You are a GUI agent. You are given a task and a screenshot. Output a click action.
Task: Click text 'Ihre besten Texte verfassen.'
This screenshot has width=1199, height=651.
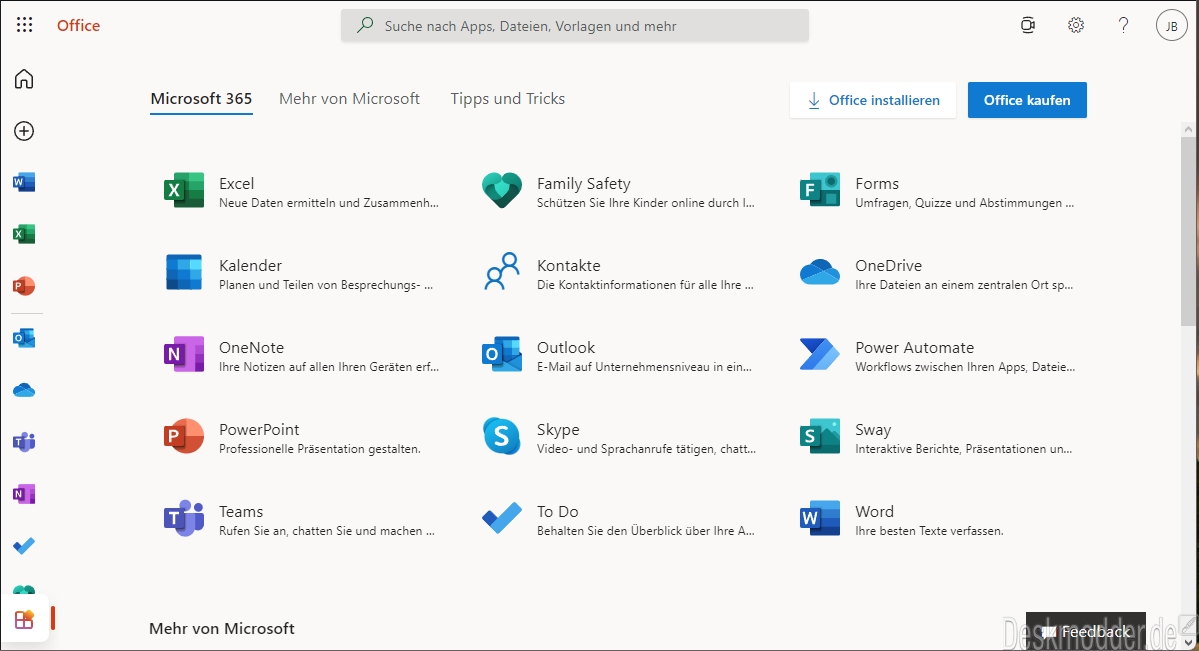point(929,531)
